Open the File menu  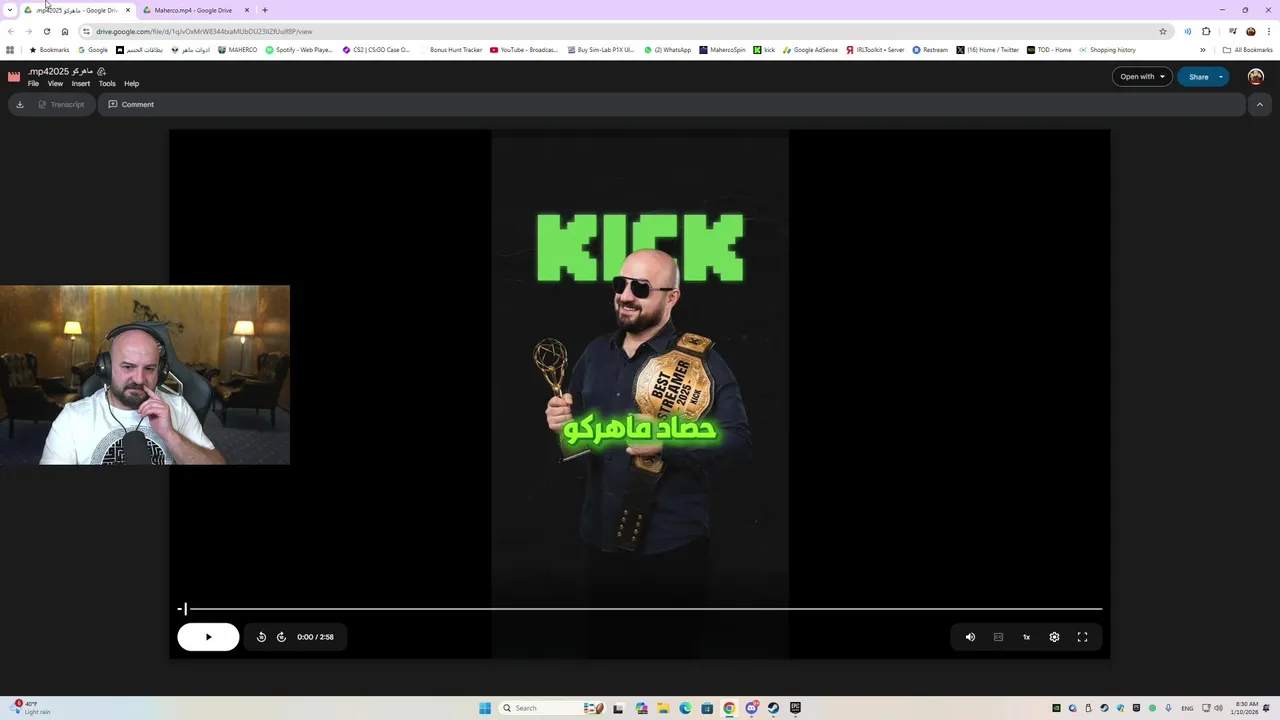(33, 84)
